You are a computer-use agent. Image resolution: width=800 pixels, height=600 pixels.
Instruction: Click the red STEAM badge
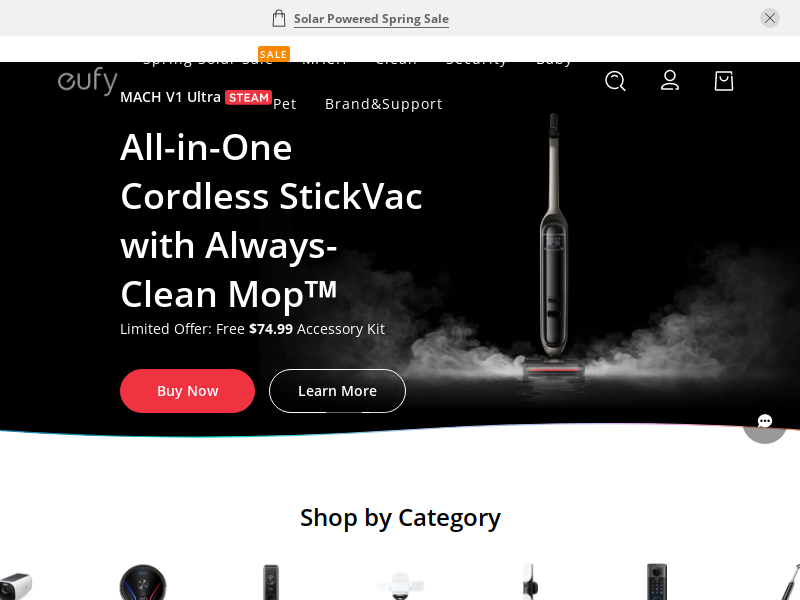pyautogui.click(x=248, y=97)
